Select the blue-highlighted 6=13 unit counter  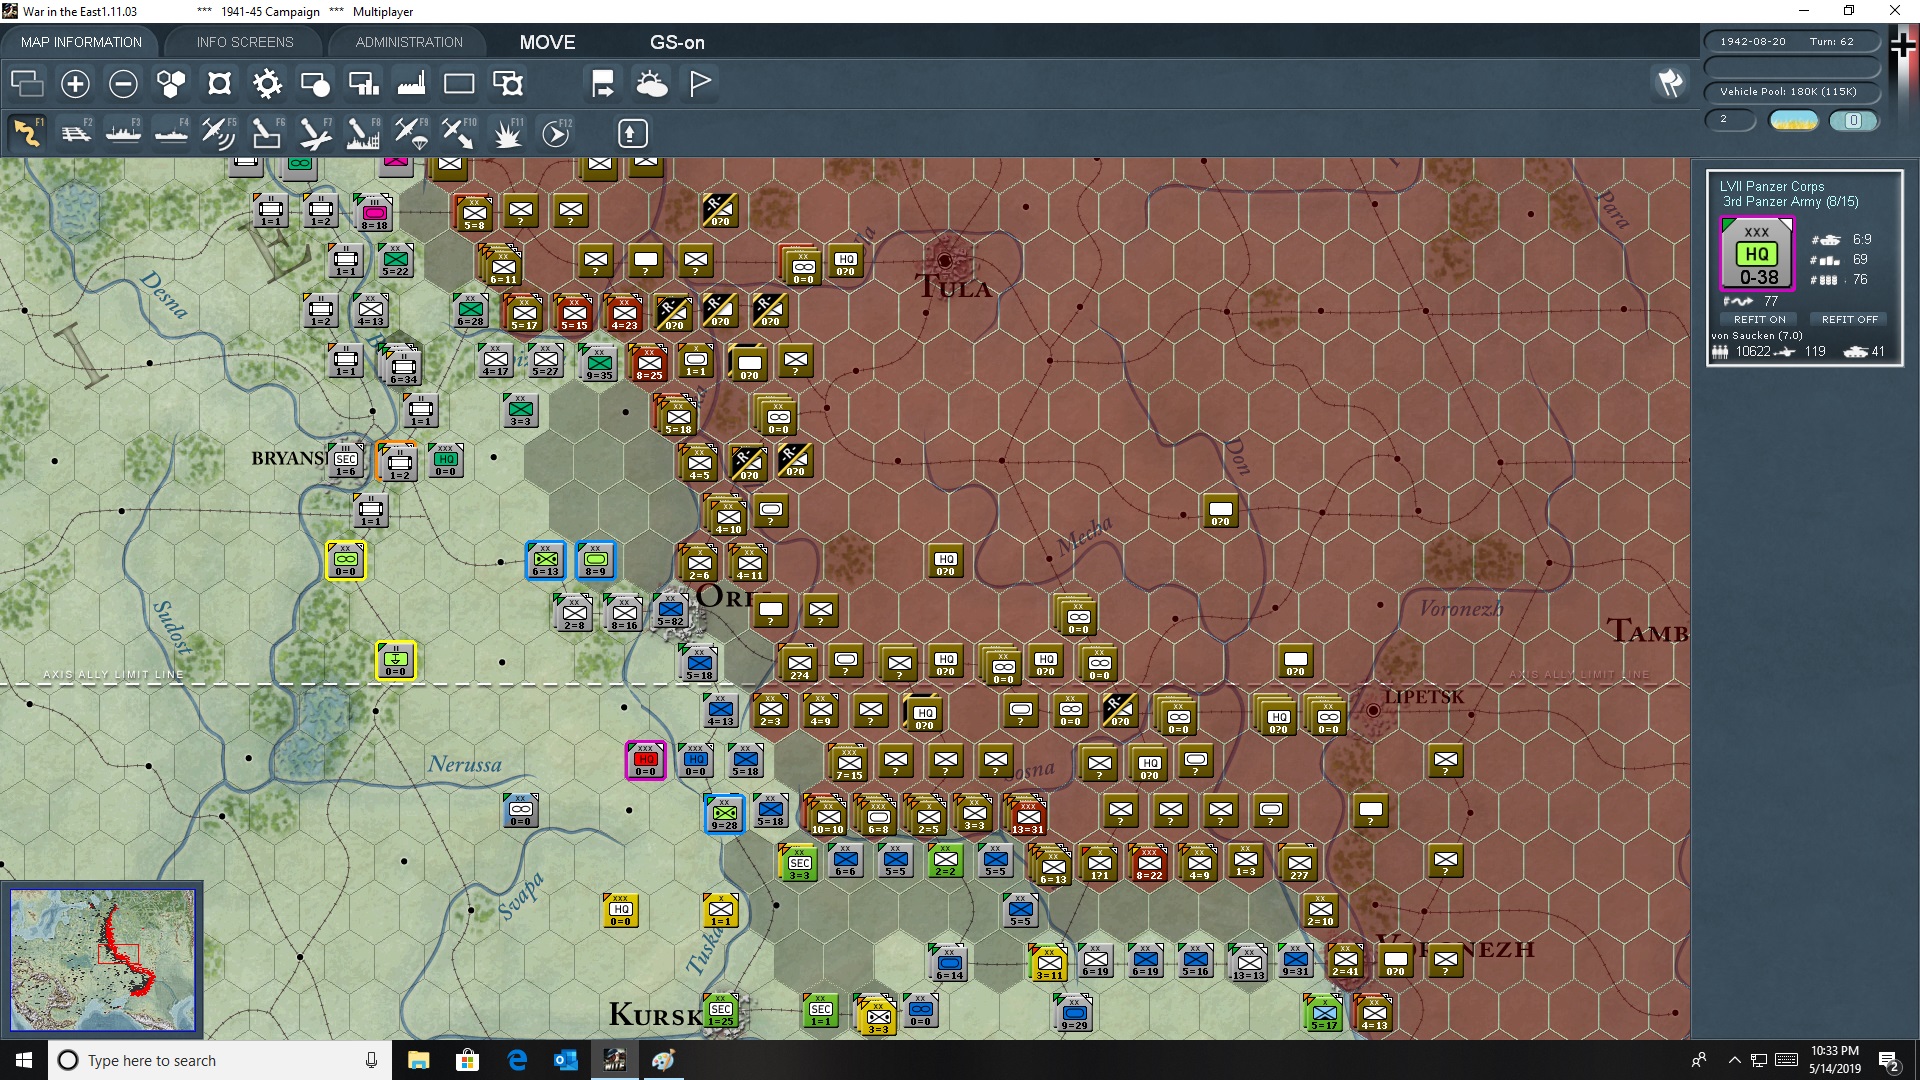click(x=545, y=561)
